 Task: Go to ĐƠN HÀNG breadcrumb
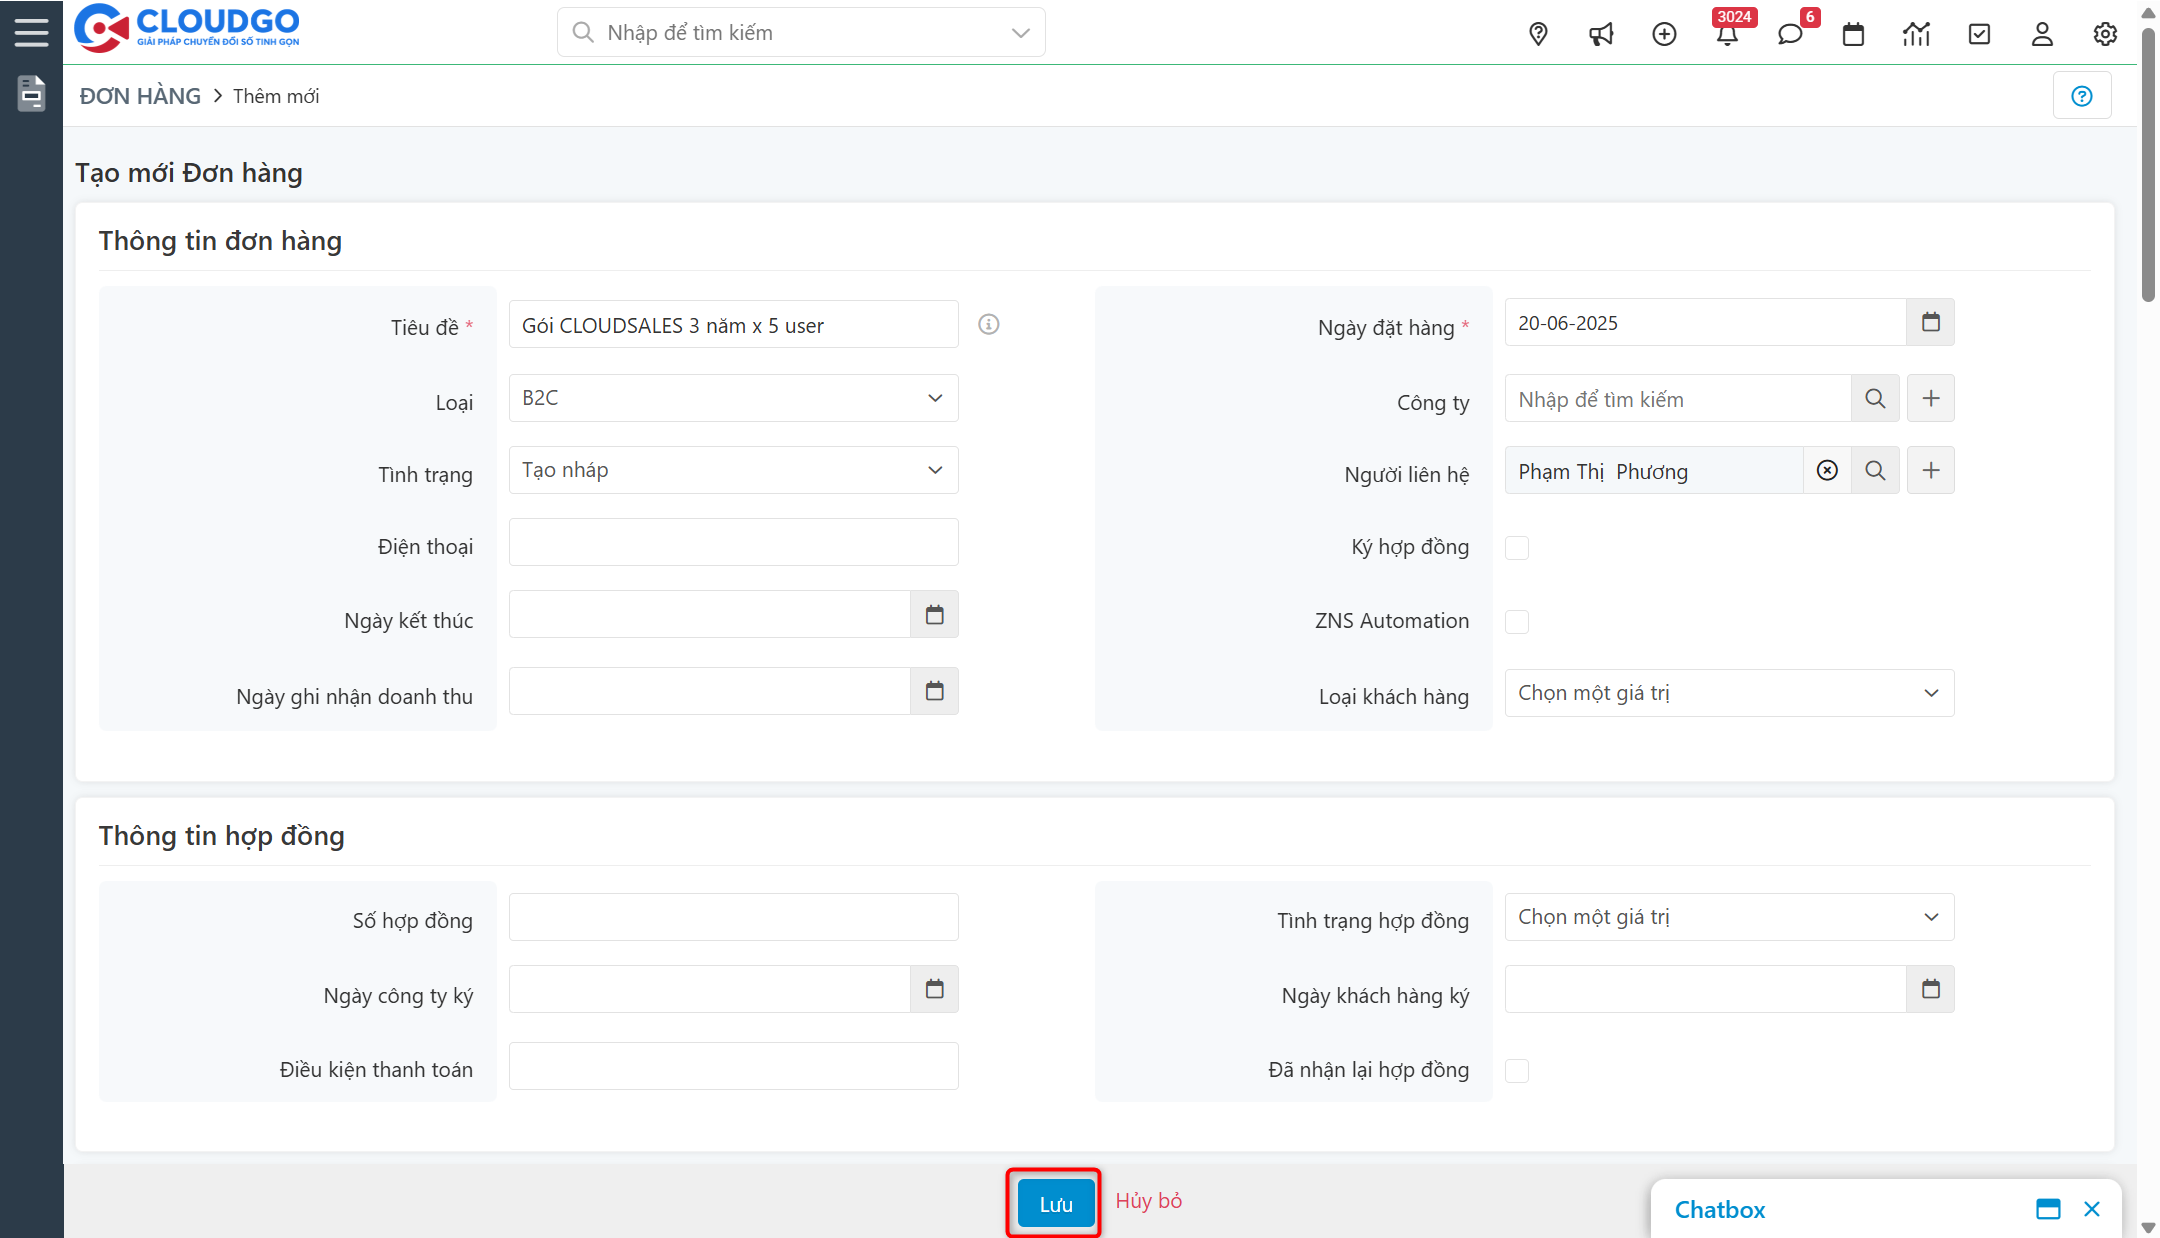(x=140, y=96)
